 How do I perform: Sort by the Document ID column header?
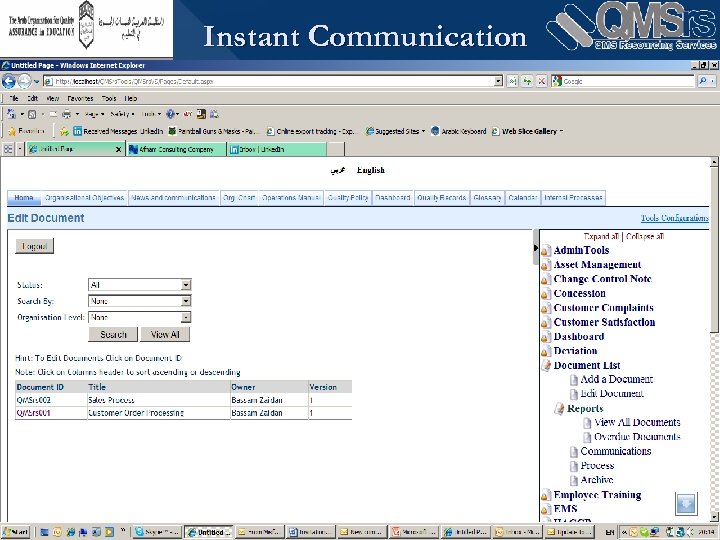[40, 387]
